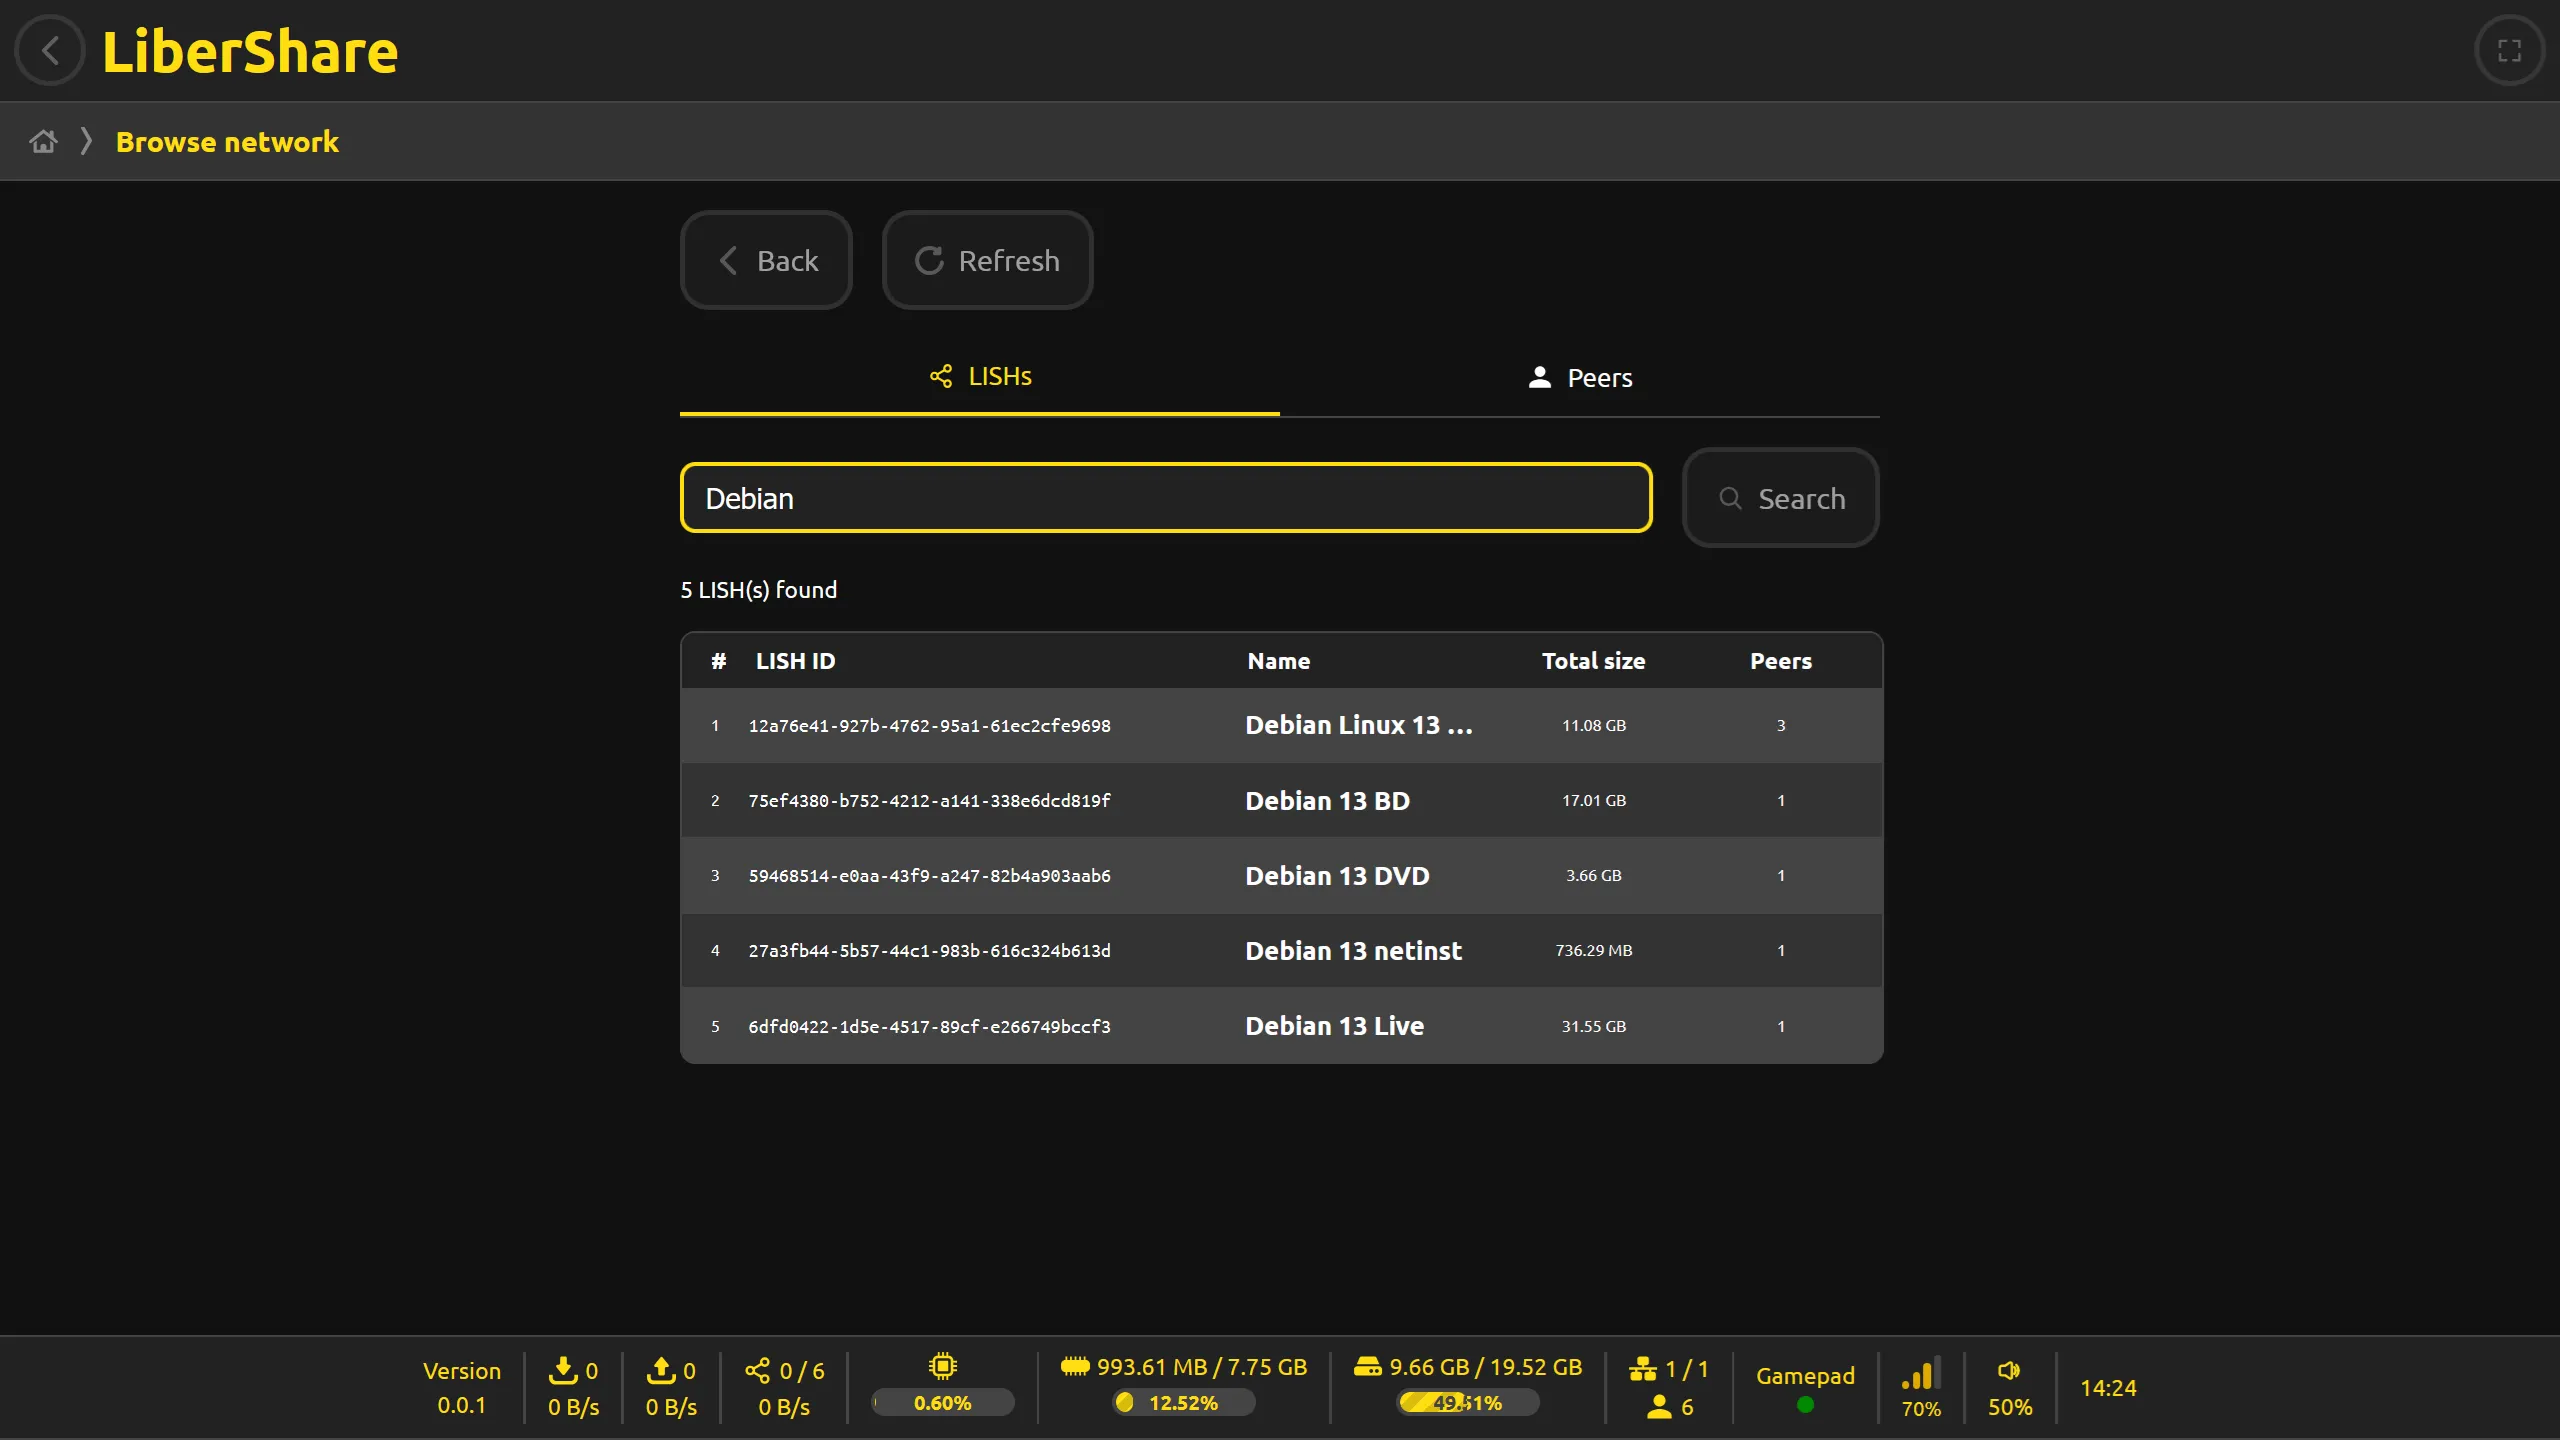
Task: Click the circular back arrow beside LiberShare
Action: [x=50, y=50]
